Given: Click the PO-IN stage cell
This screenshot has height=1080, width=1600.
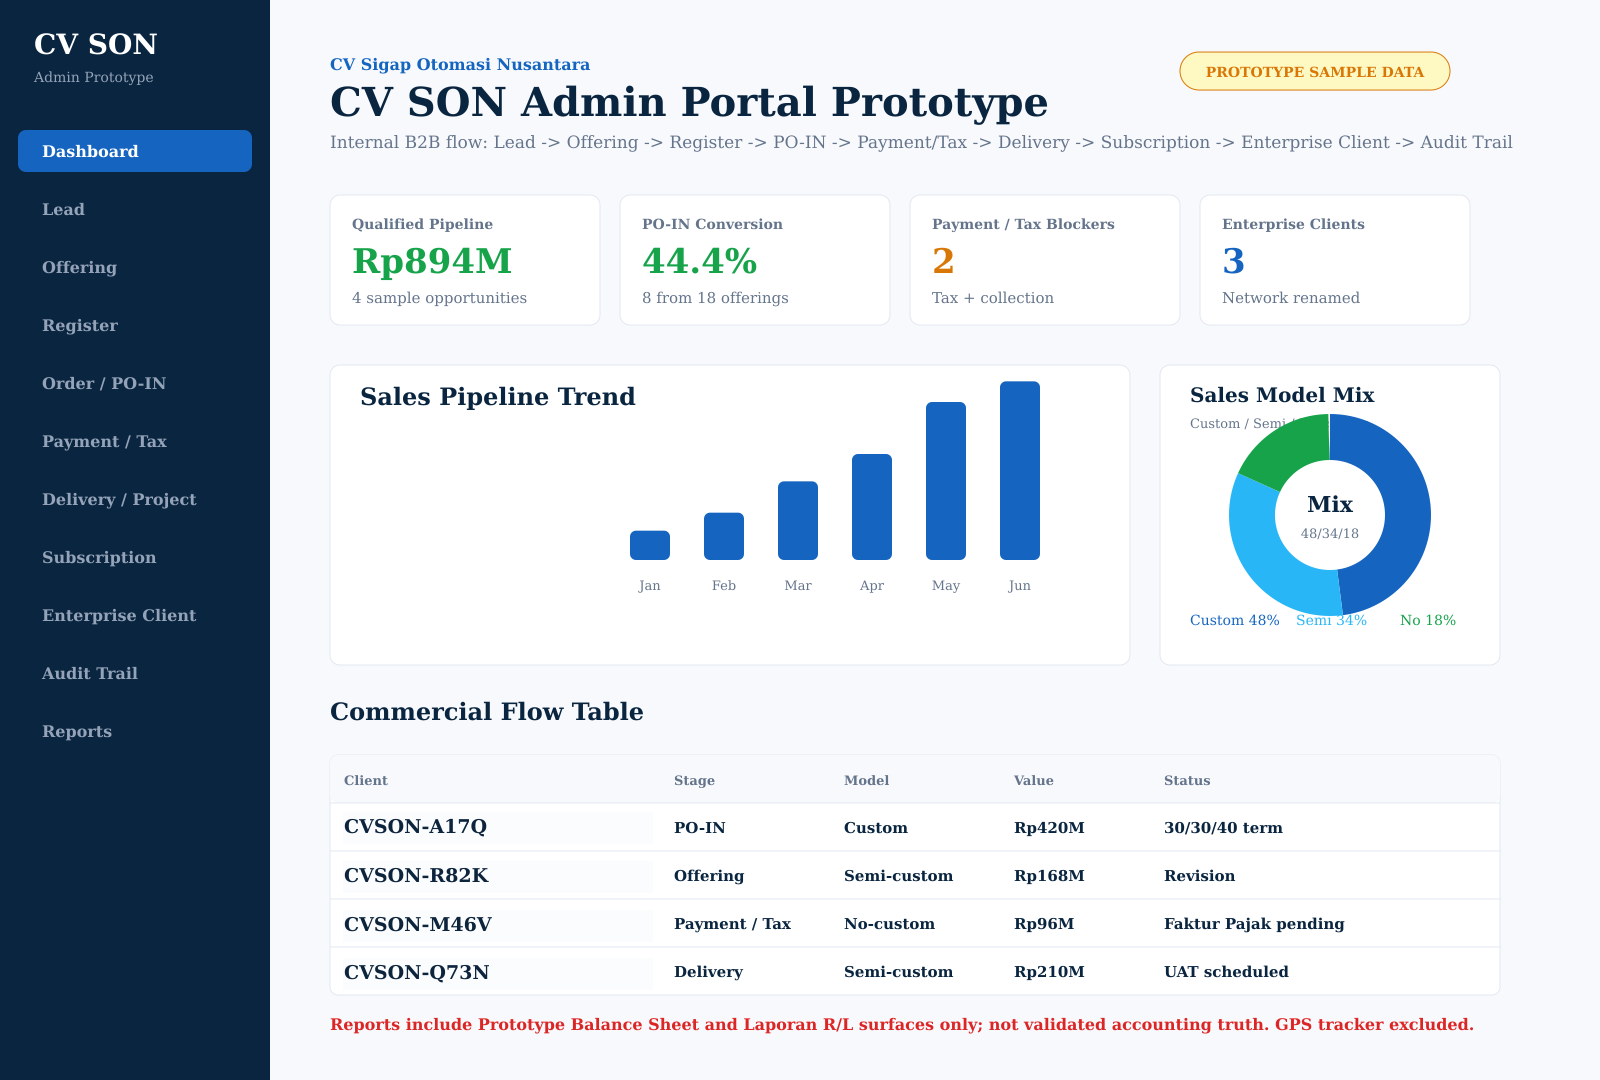Looking at the screenshot, I should 699,828.
